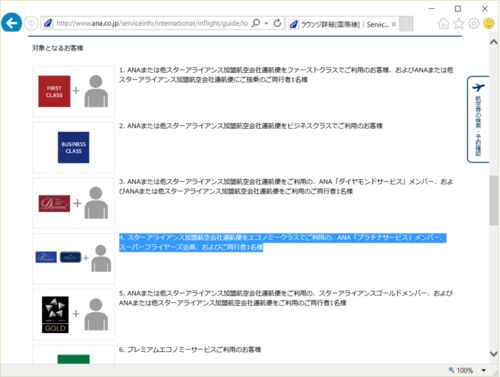Close the ラウンジ詳細 tab
The image size is (500, 377).
[394, 24]
